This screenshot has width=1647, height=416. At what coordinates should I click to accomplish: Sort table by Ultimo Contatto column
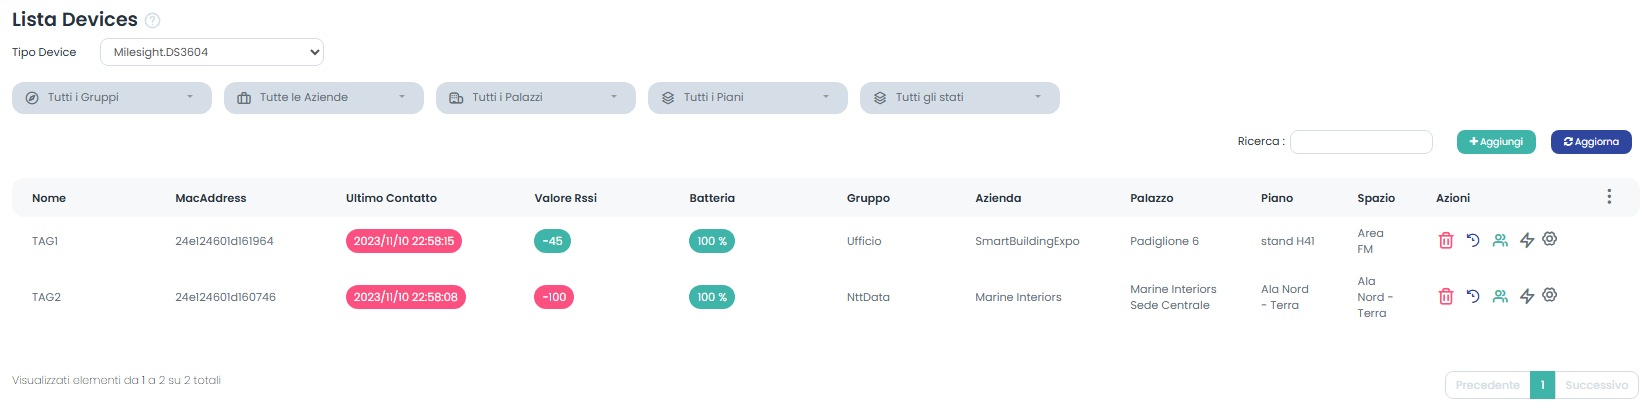point(391,198)
